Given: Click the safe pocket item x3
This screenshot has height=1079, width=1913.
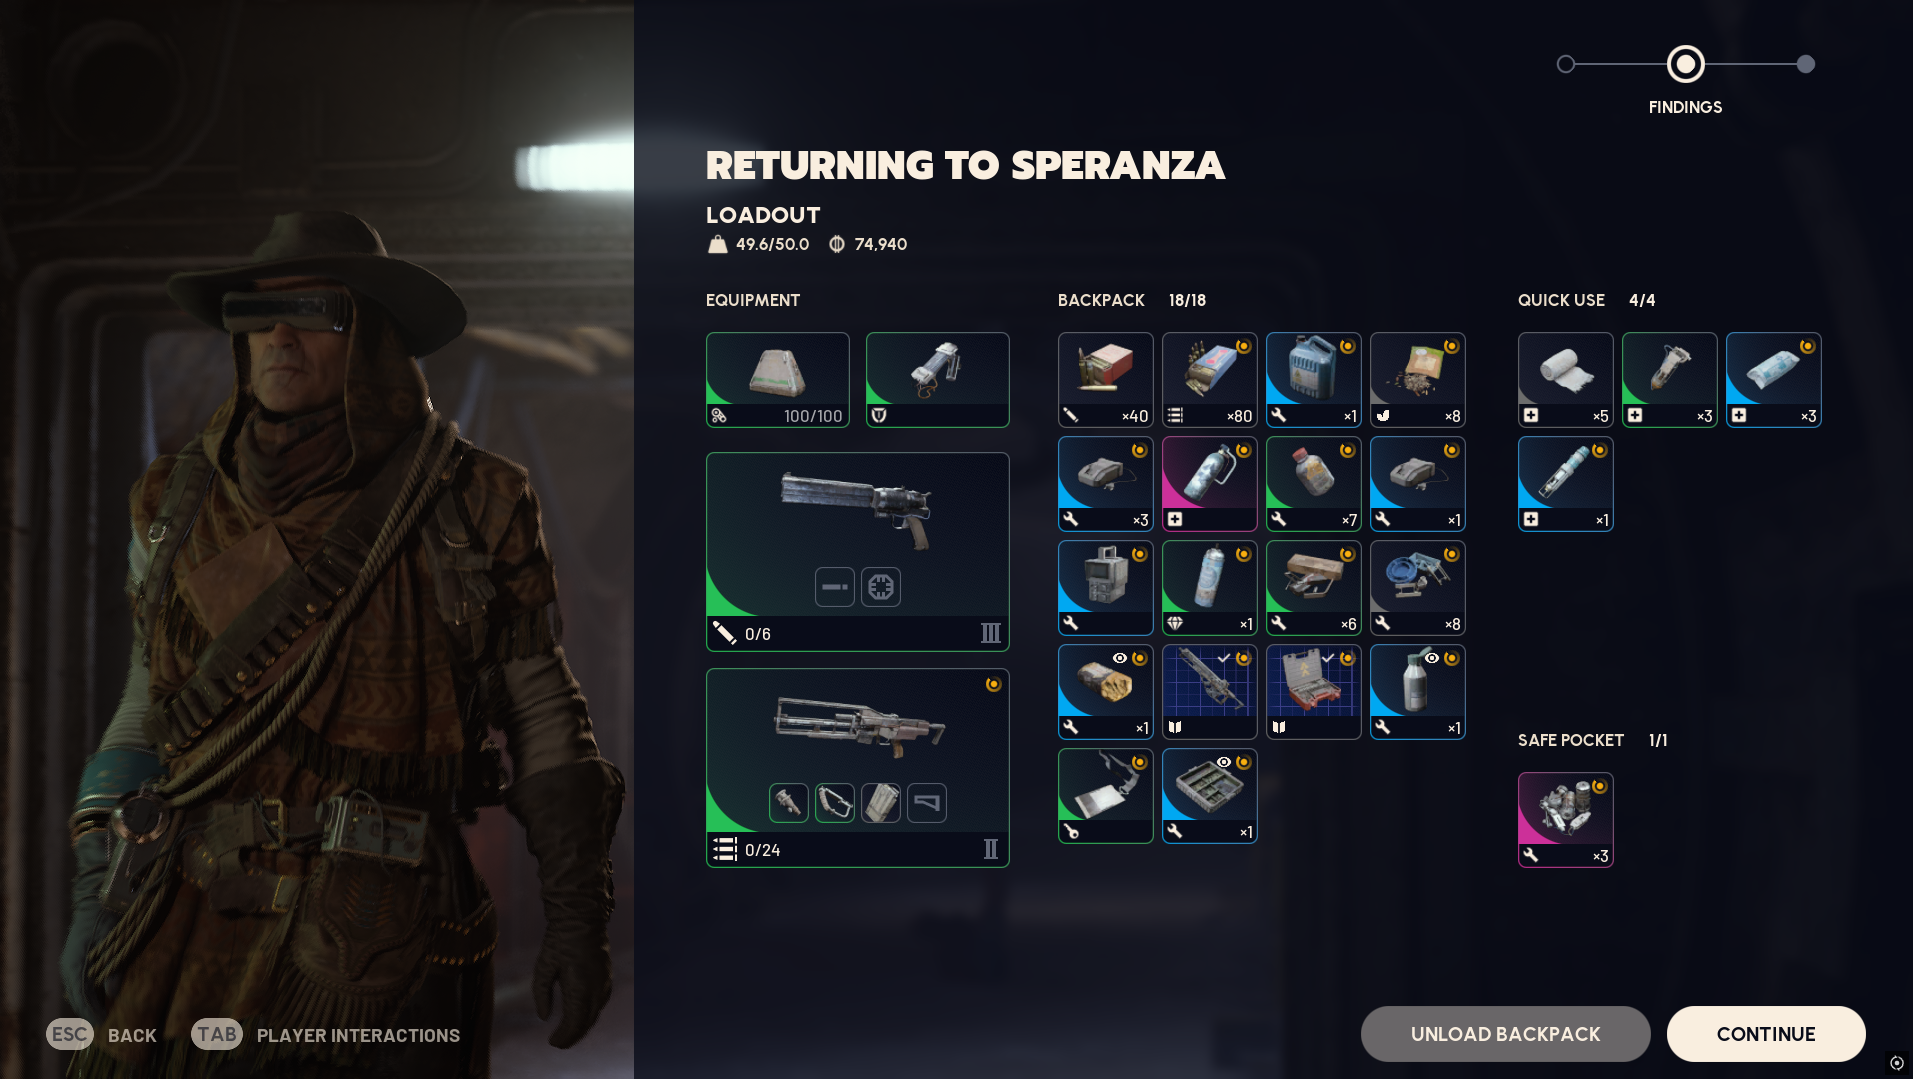Looking at the screenshot, I should [1565, 820].
